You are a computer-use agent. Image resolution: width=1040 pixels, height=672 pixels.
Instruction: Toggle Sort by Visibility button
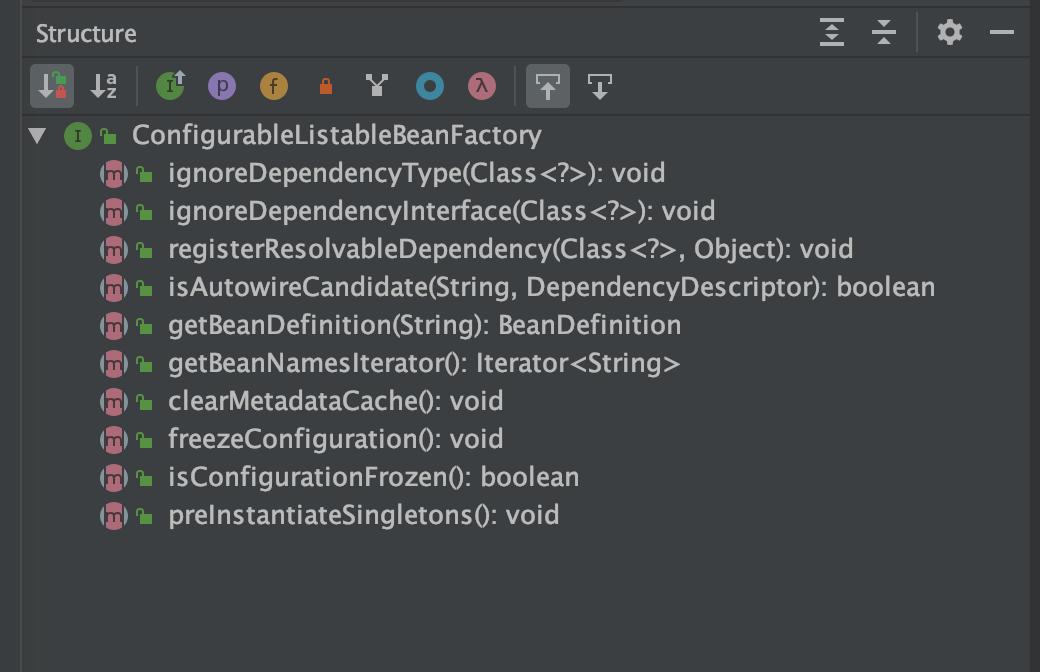tap(51, 87)
